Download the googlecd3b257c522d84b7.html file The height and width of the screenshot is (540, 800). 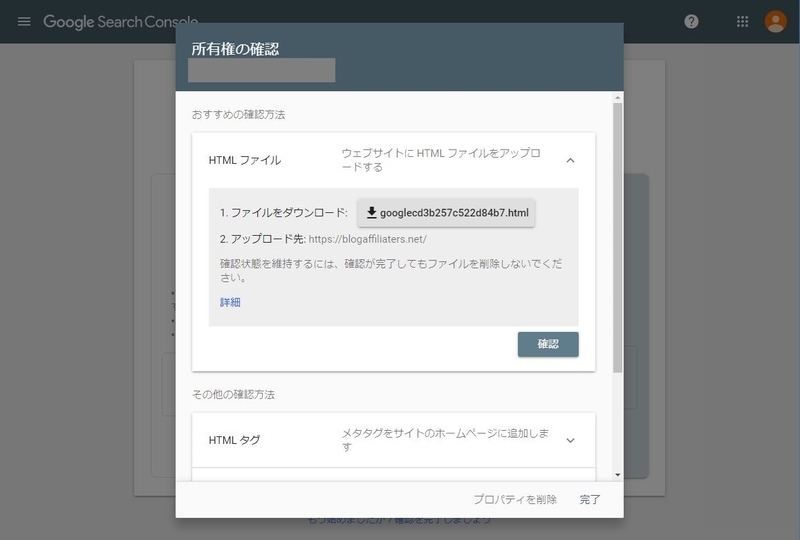point(446,213)
